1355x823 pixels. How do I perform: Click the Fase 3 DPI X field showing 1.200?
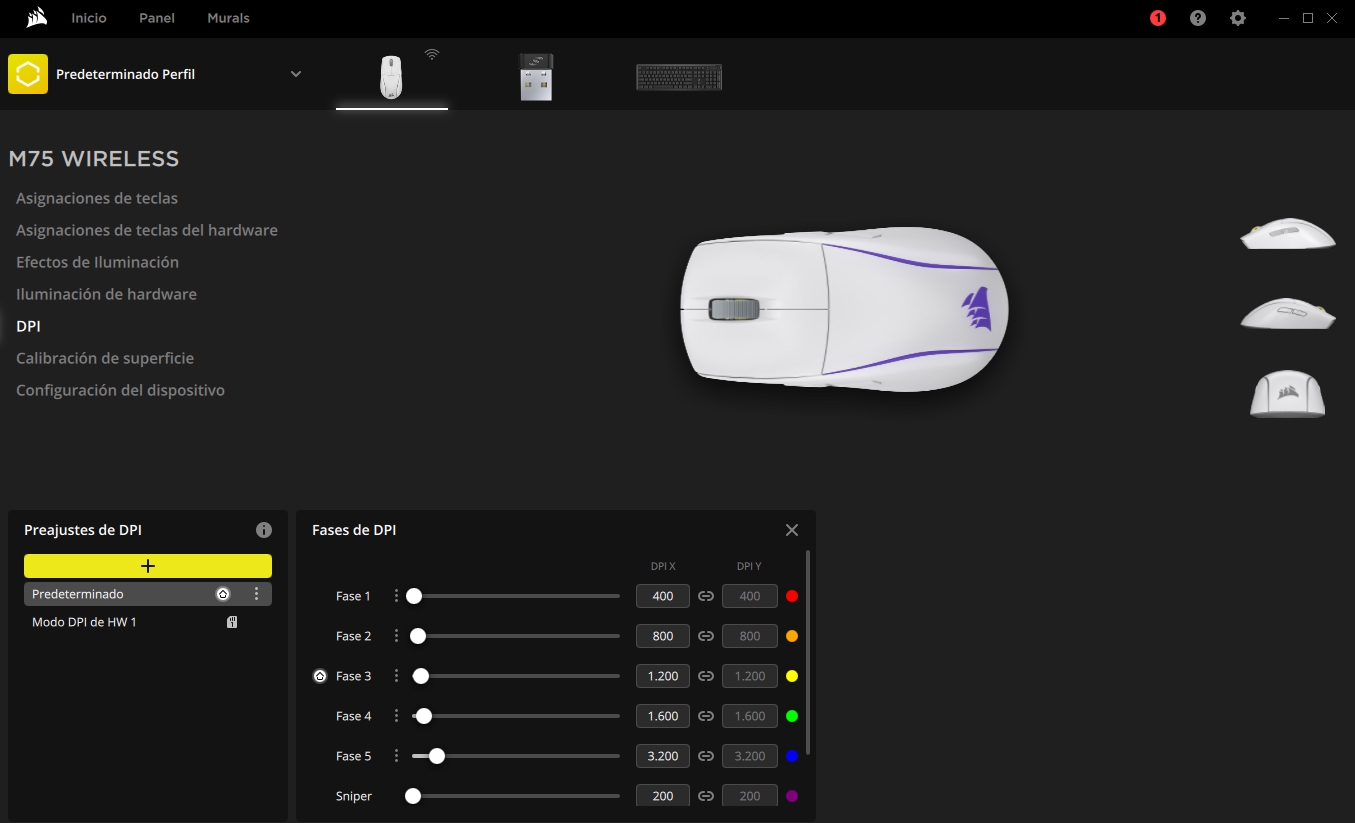point(663,676)
